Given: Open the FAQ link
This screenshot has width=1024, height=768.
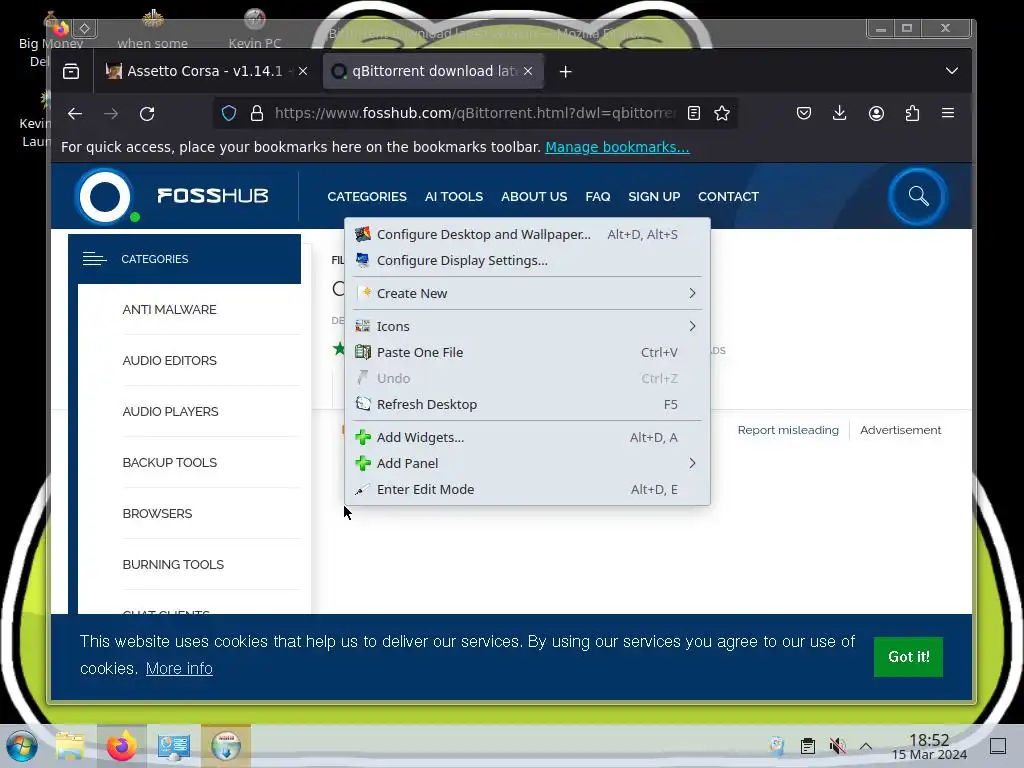Looking at the screenshot, I should pyautogui.click(x=598, y=197).
